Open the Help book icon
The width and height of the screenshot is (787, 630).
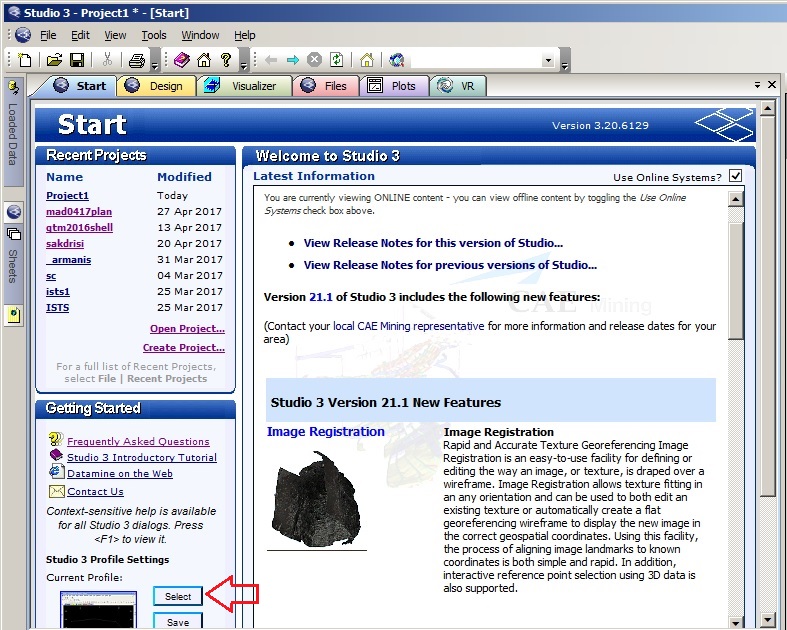pyautogui.click(x=182, y=60)
